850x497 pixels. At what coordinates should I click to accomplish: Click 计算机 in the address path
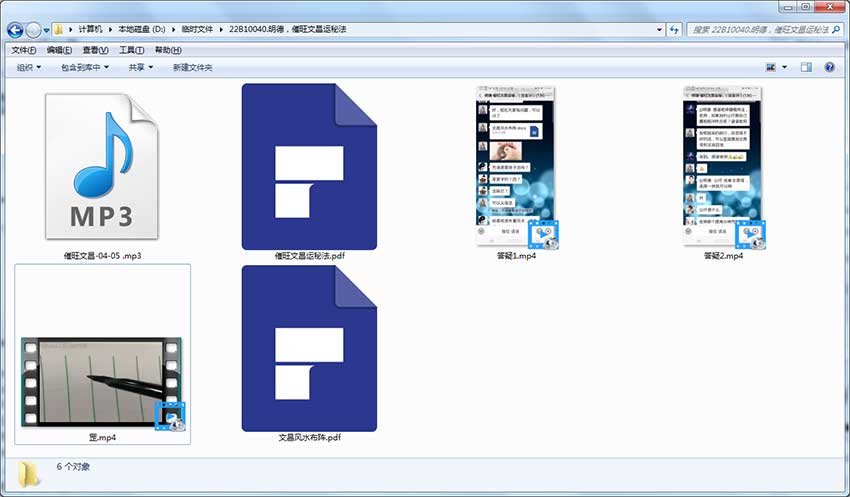(90, 29)
